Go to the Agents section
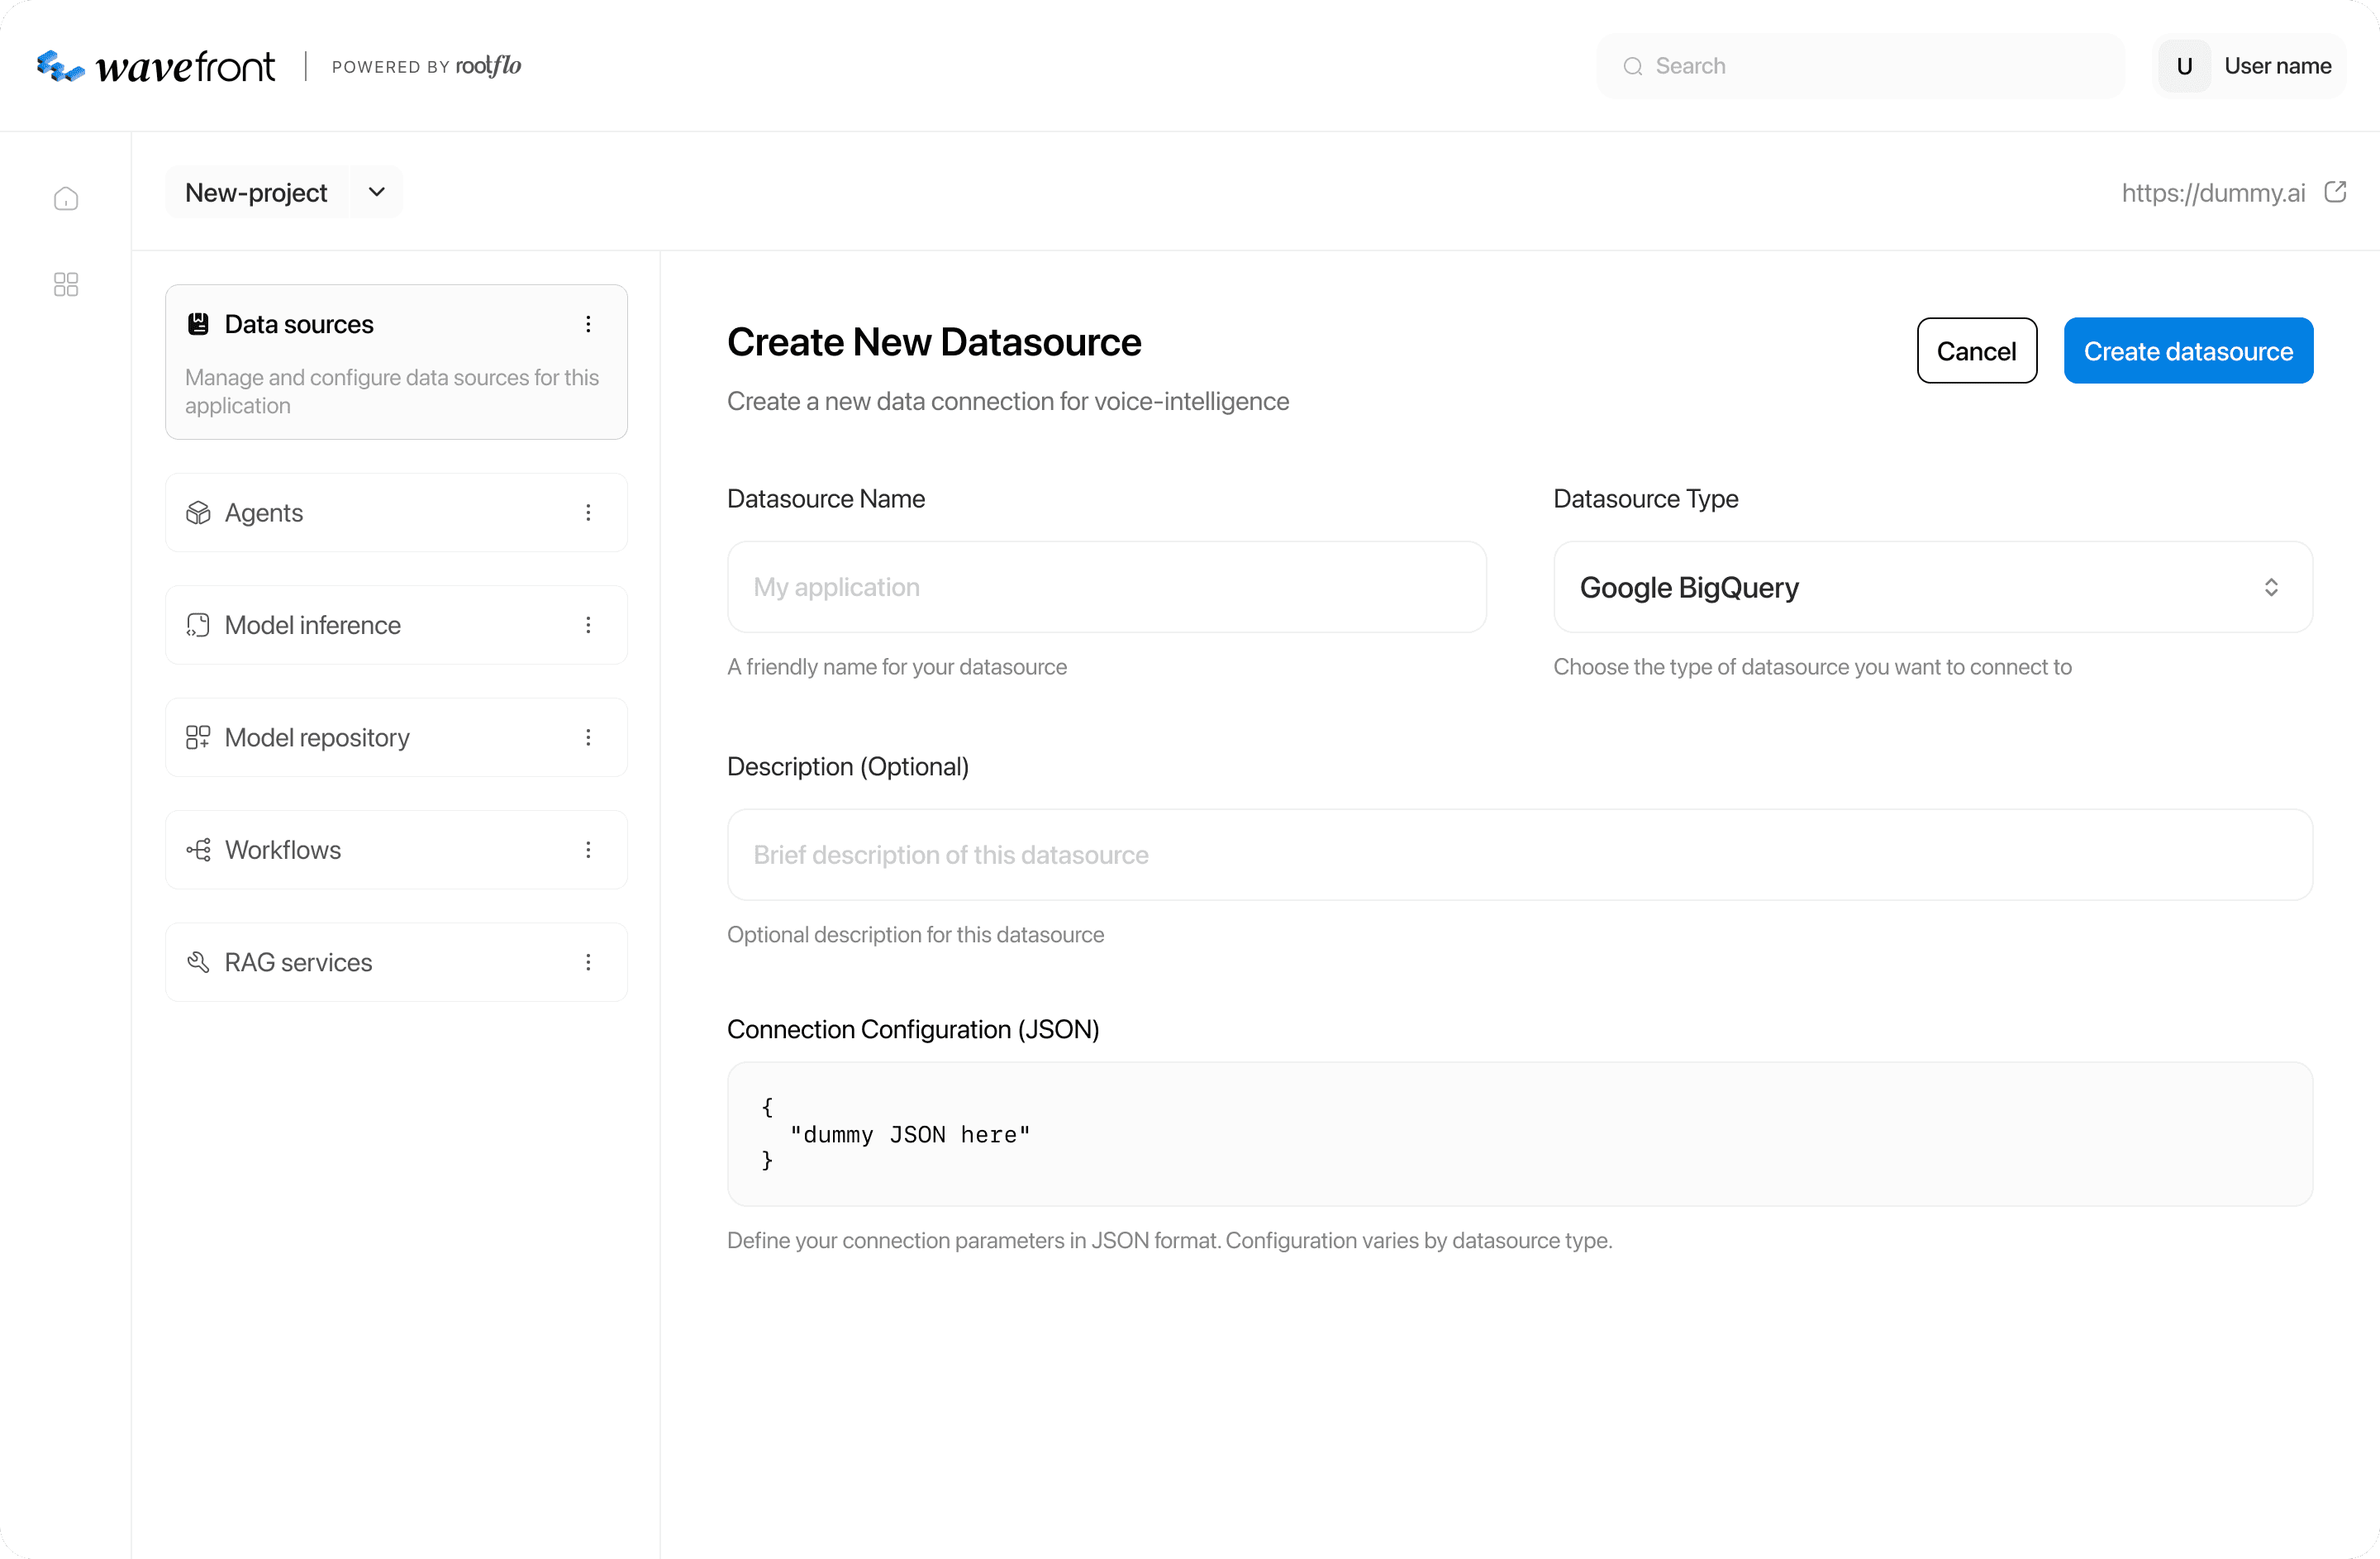This screenshot has width=2380, height=1559. click(264, 513)
